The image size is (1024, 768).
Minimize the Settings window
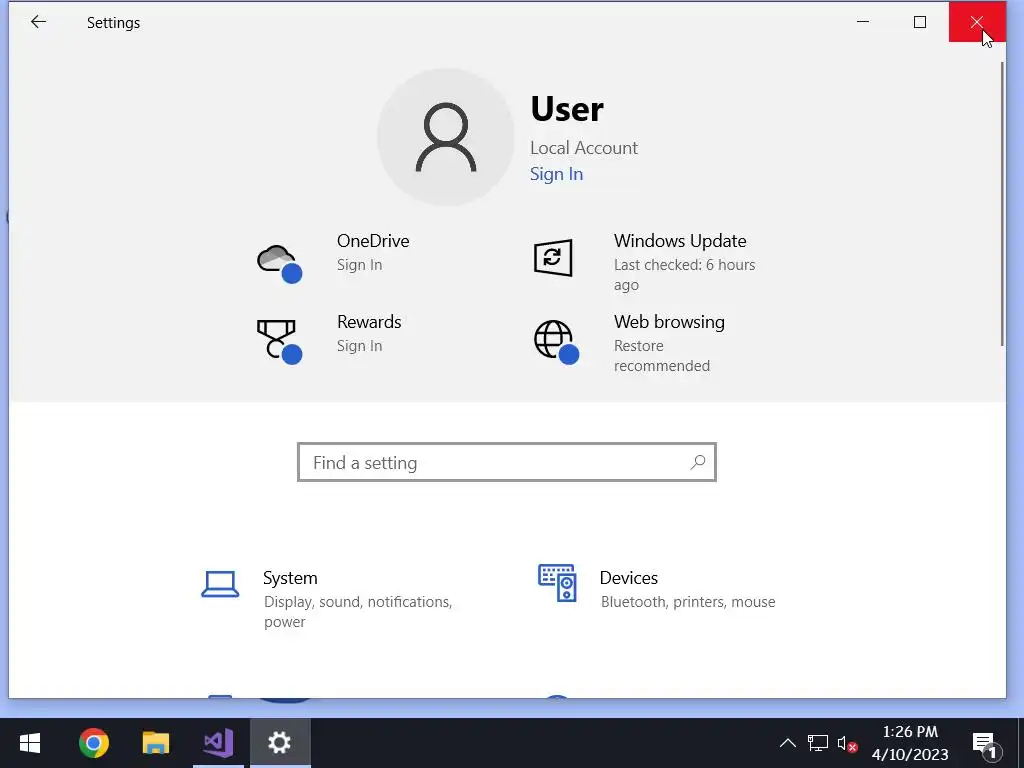coord(863,22)
